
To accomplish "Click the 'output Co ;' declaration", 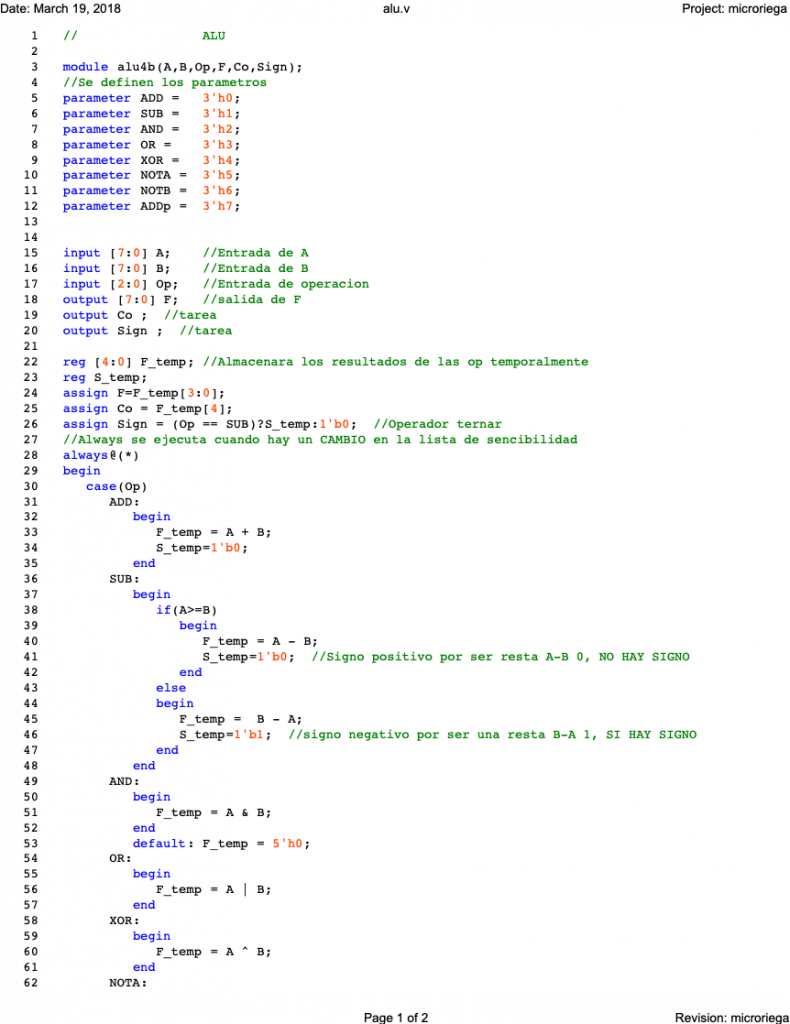I will pos(105,316).
